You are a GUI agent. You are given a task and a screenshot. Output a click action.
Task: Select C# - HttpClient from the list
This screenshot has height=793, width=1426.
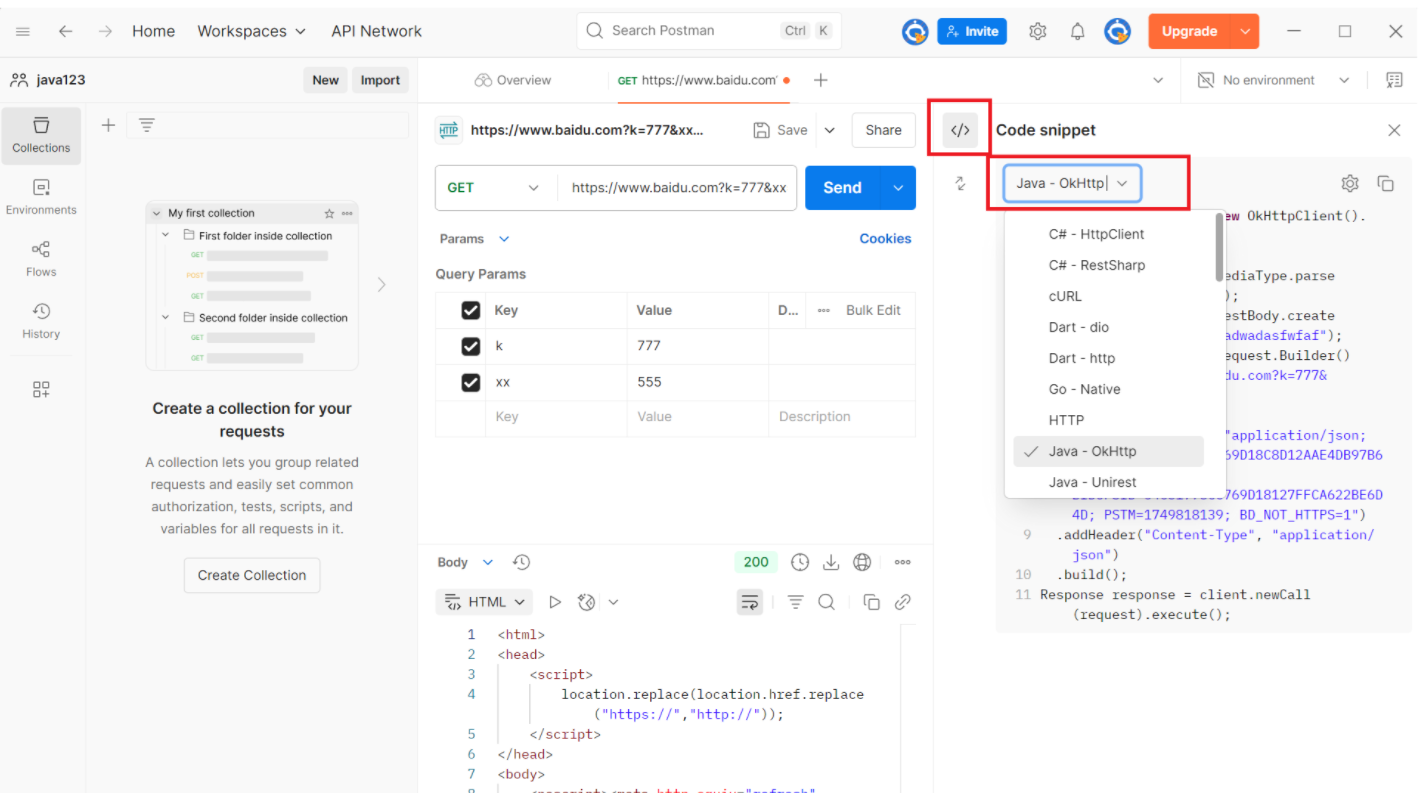(x=1108, y=234)
